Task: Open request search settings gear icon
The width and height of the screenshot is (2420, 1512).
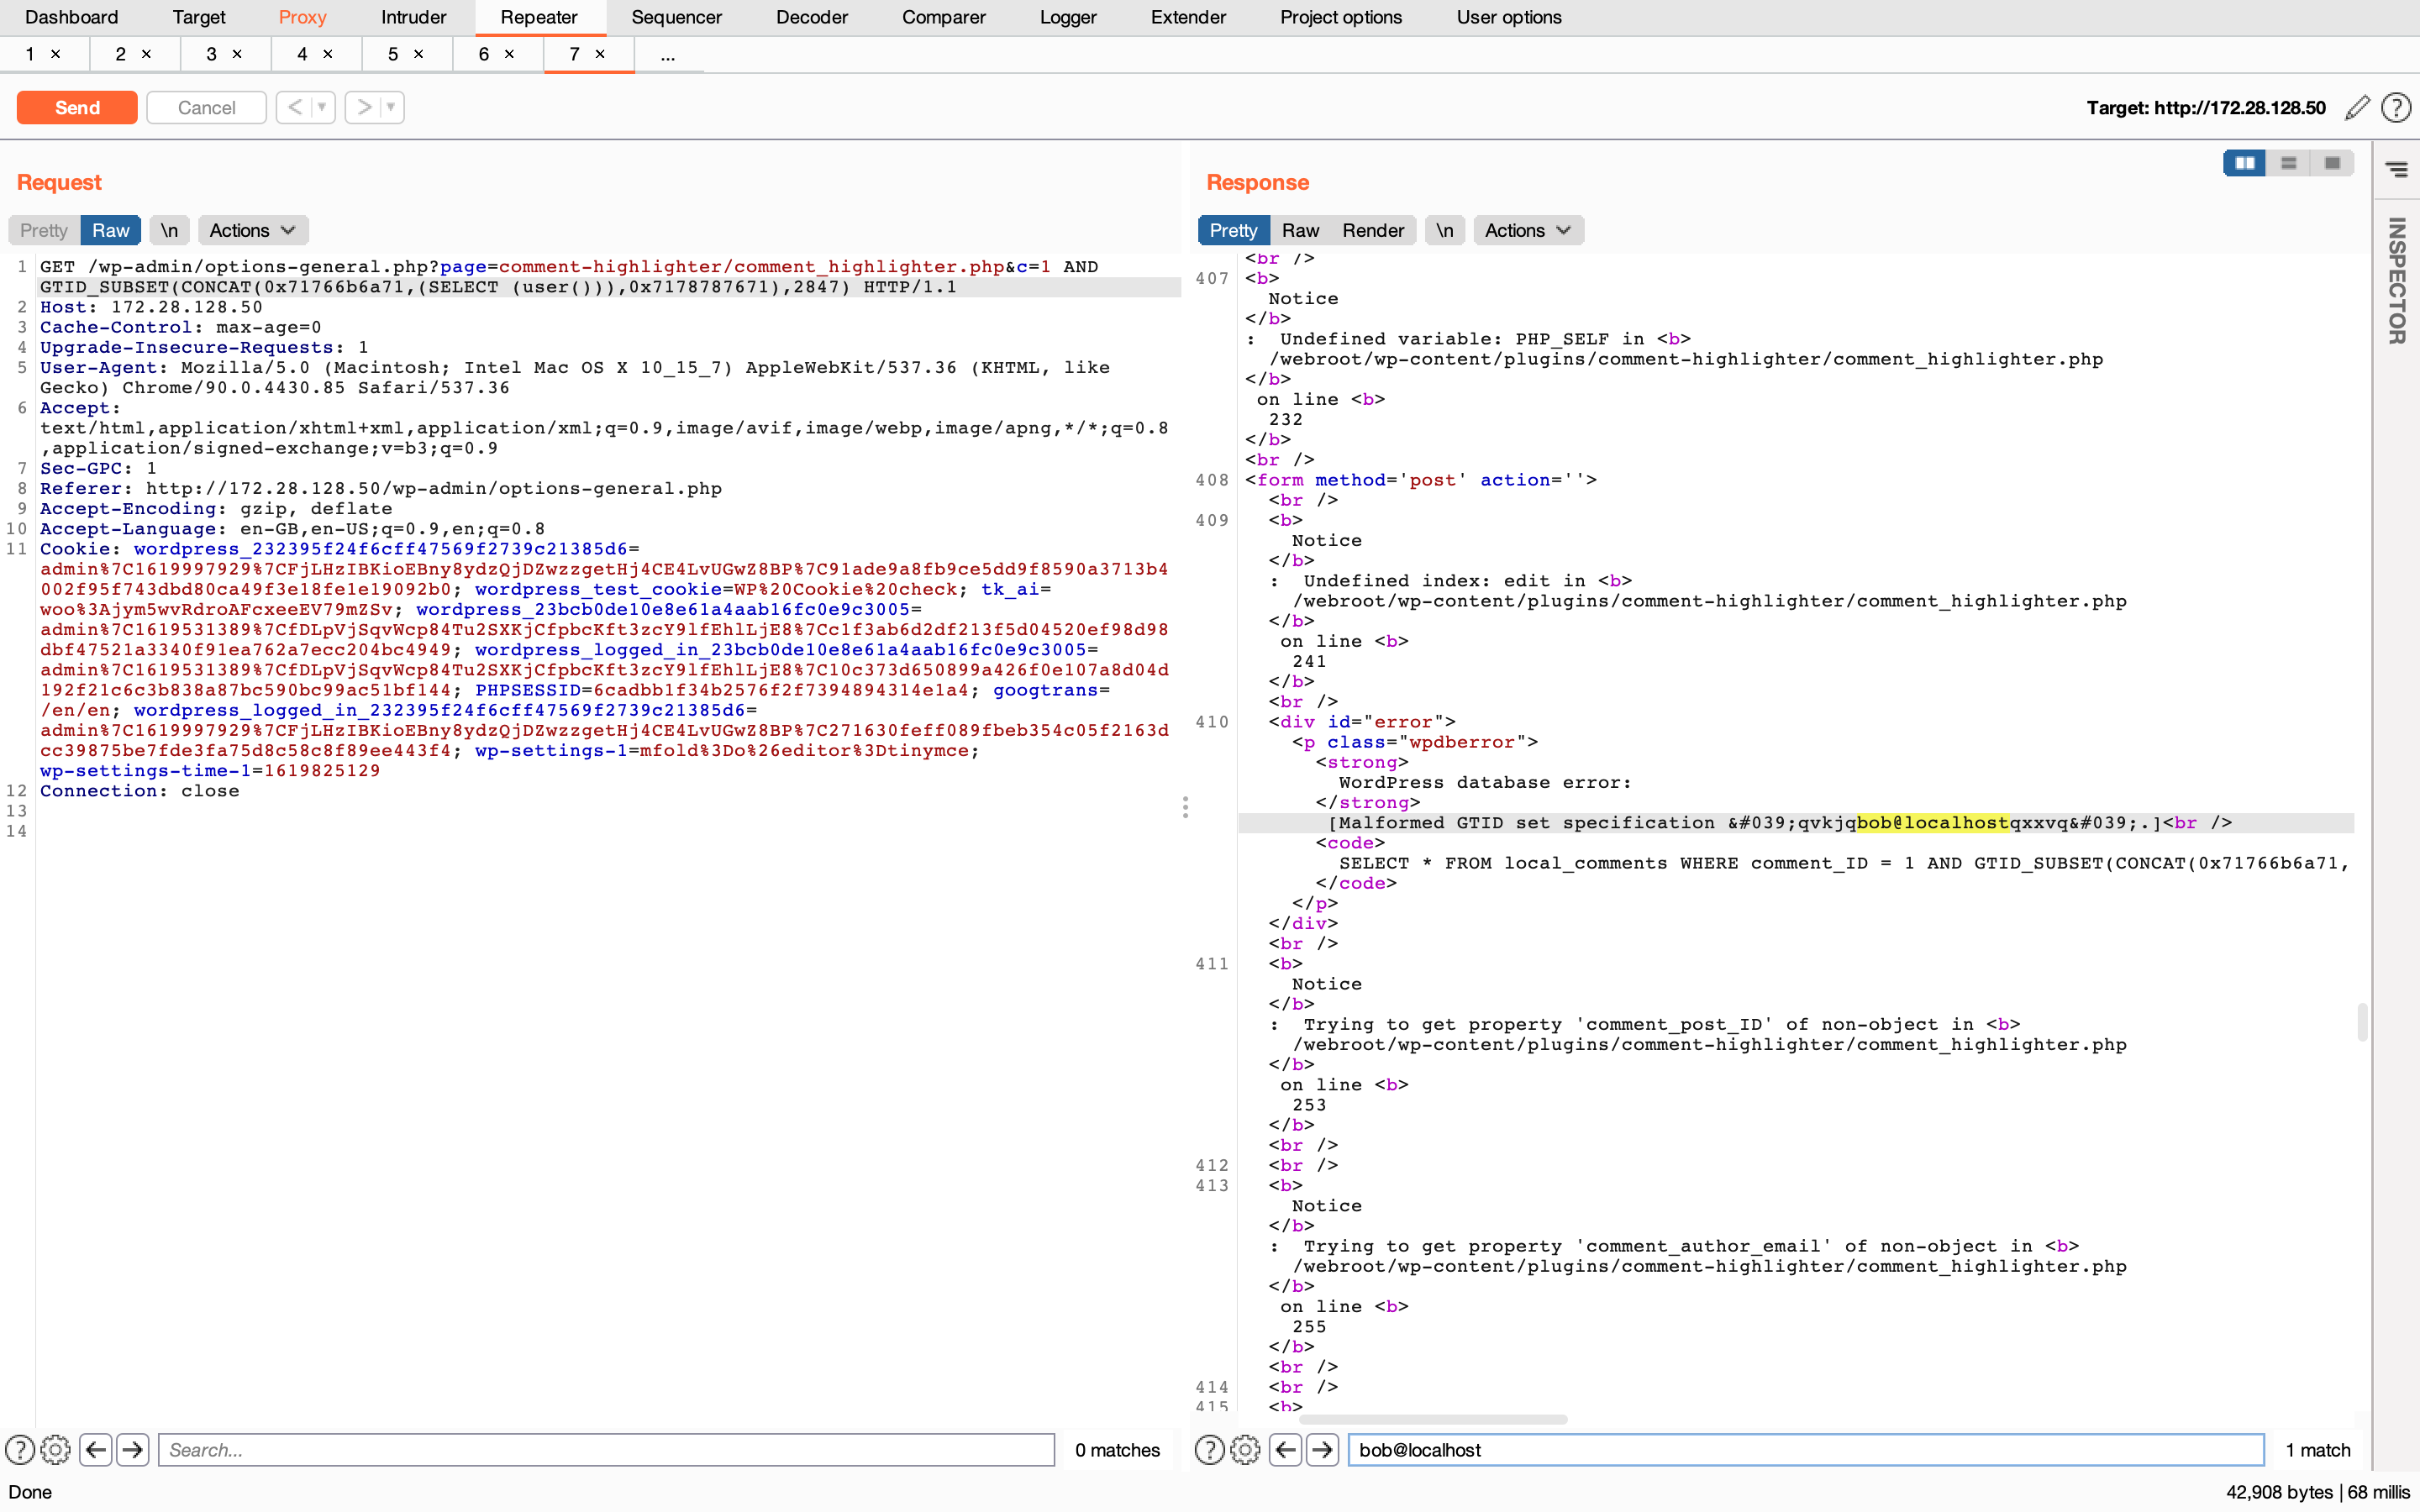Action: [56, 1449]
